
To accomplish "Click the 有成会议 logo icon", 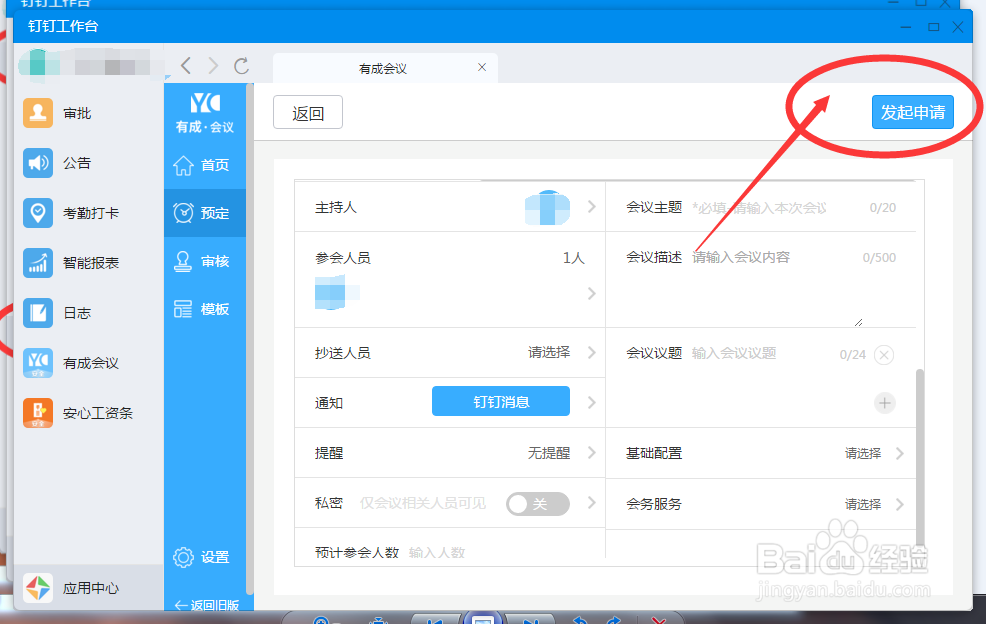I will [x=204, y=102].
